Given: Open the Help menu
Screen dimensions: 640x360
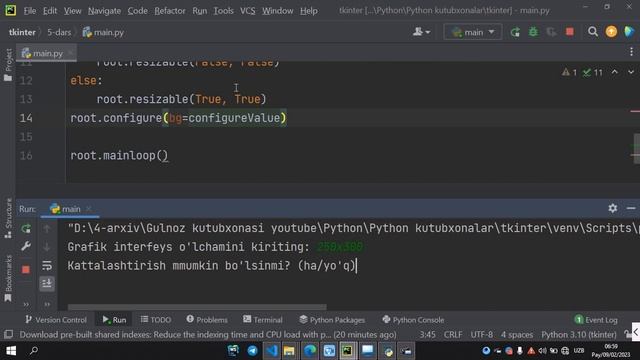Looking at the screenshot, I should click(x=309, y=11).
